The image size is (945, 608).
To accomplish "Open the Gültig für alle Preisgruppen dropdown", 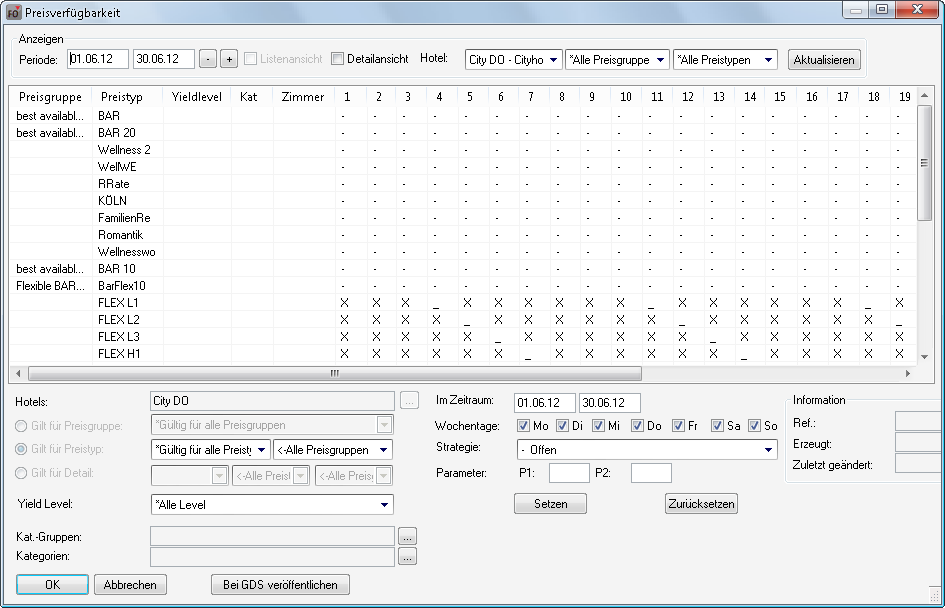I will coord(272,425).
